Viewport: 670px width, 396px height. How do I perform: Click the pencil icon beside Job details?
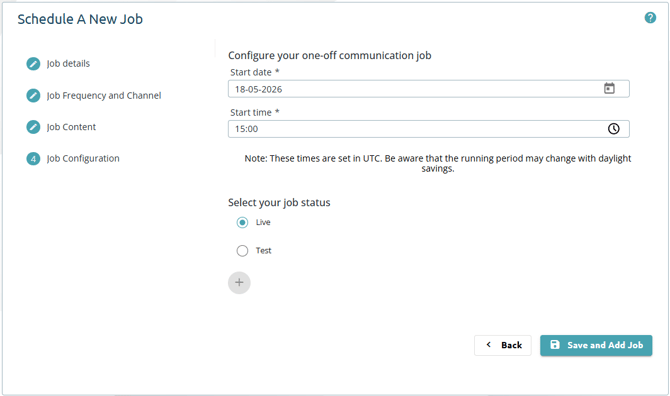[x=33, y=64]
